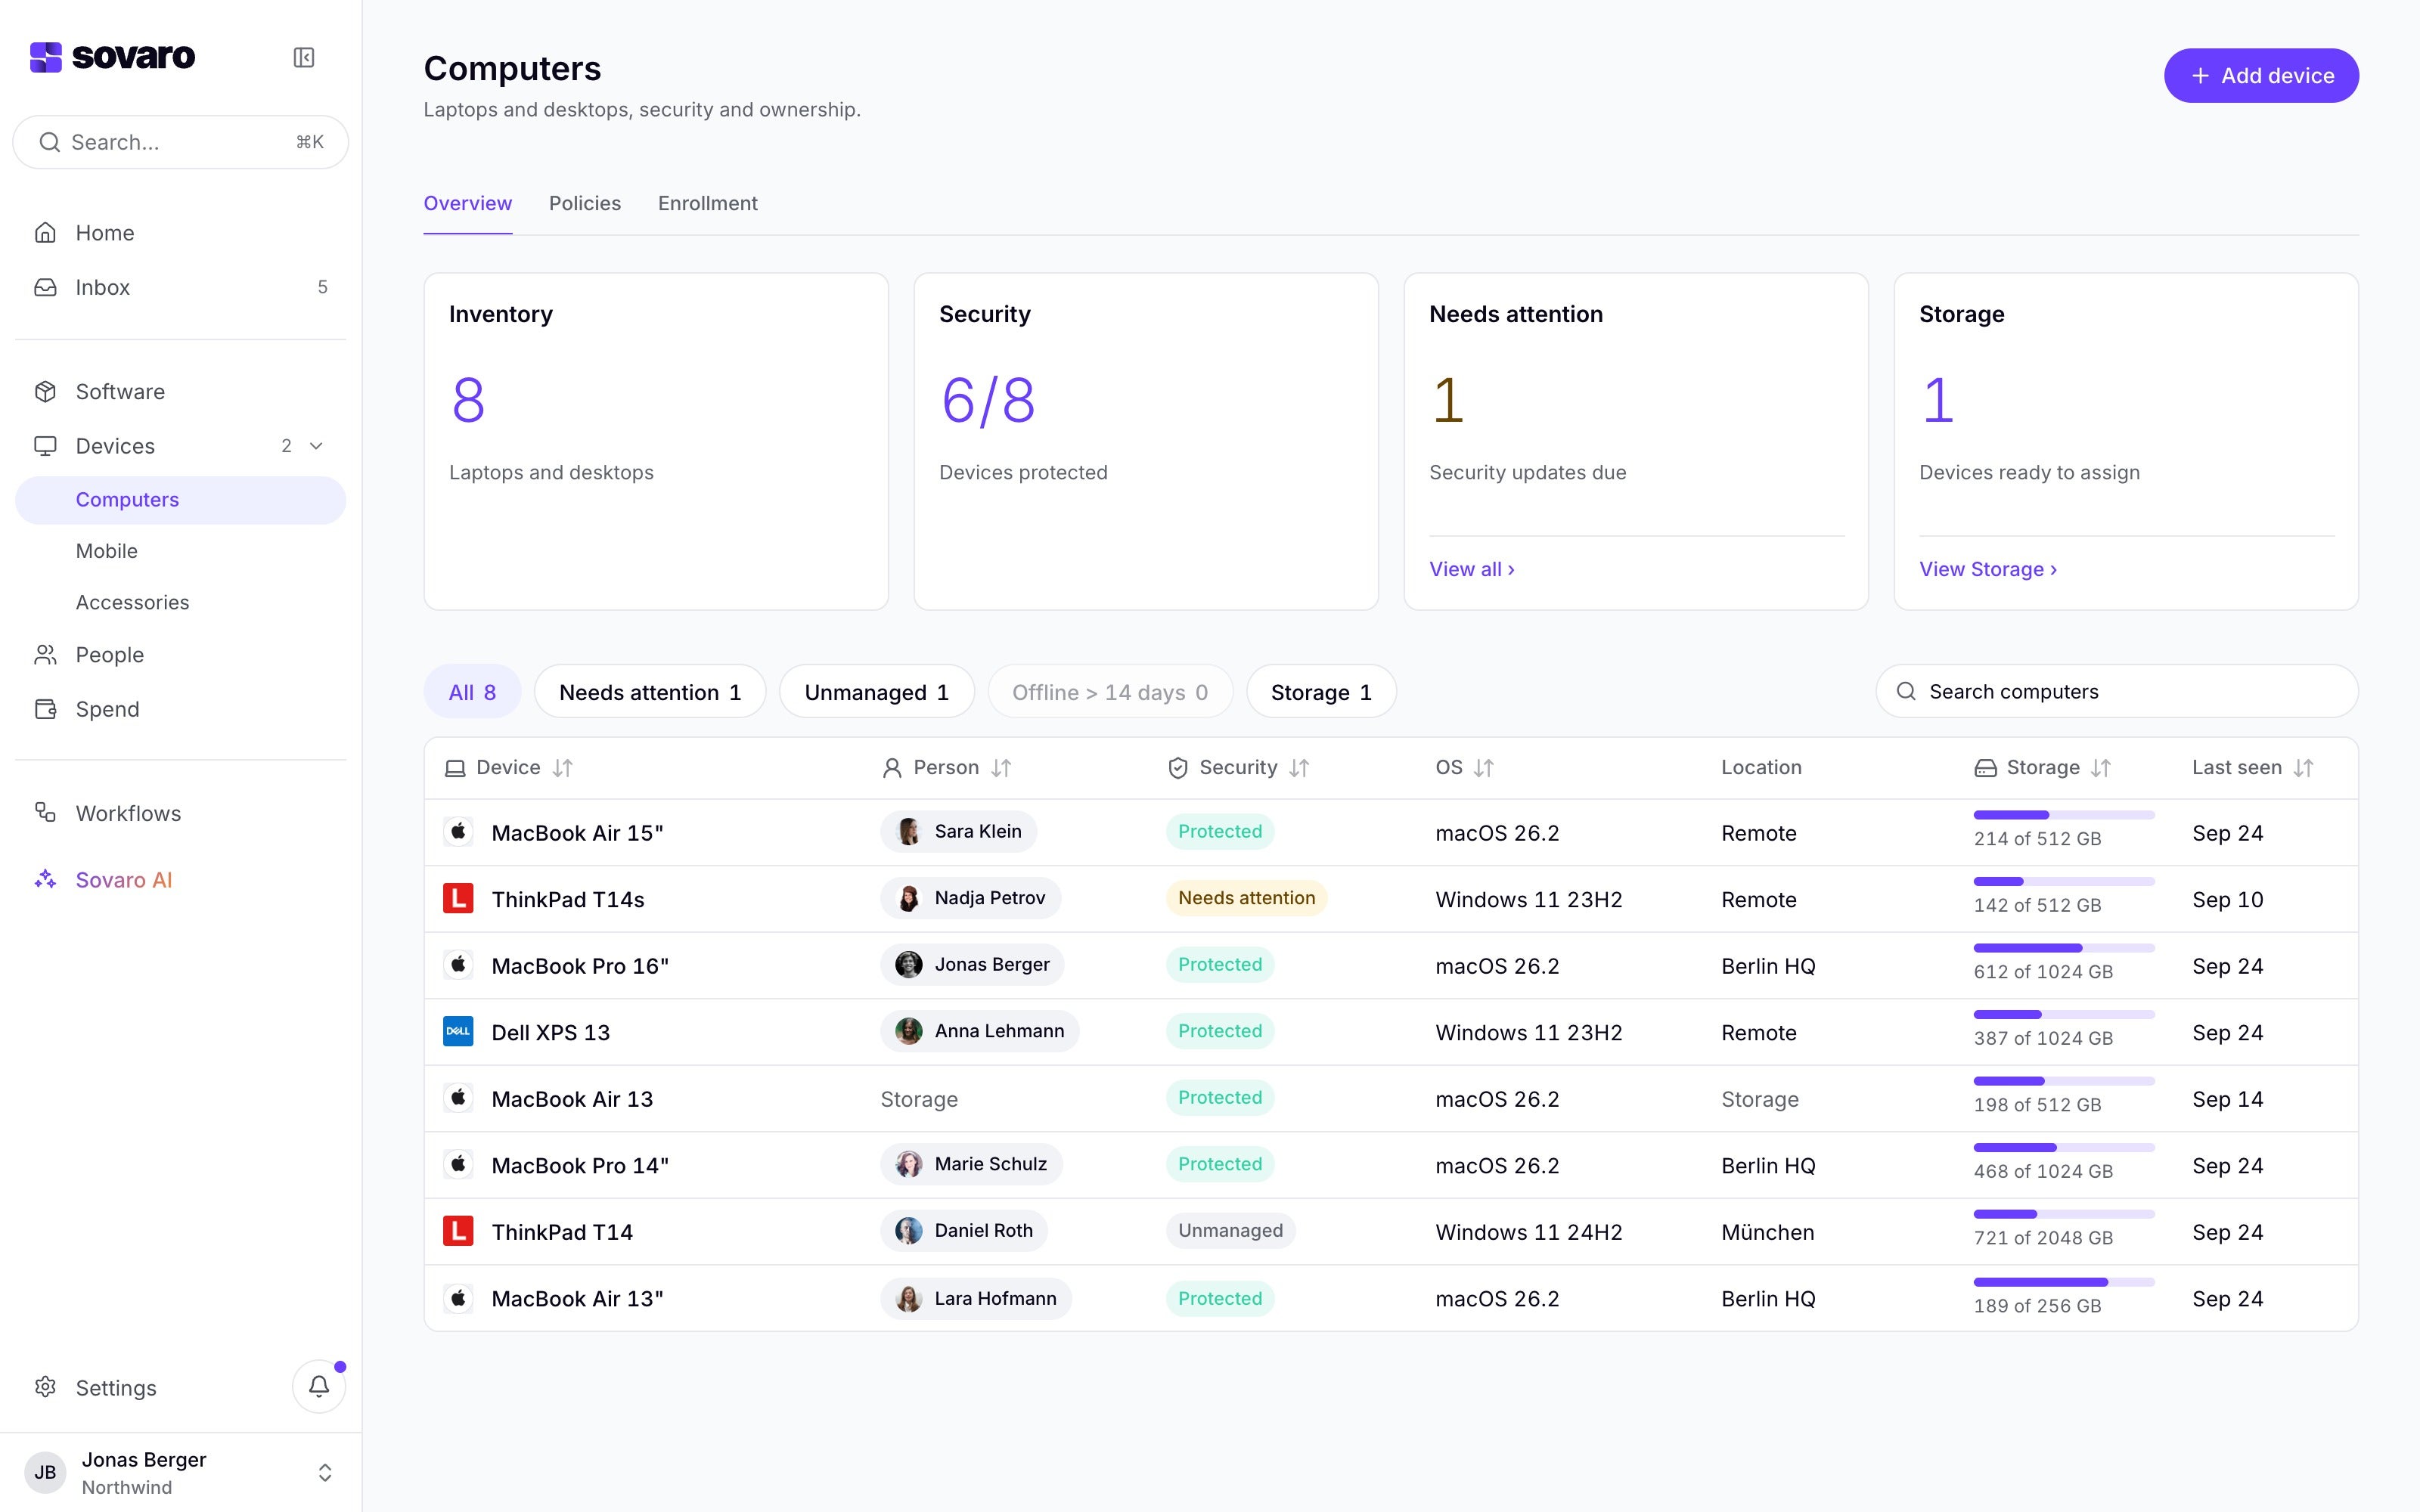Click the Sovaro logo
Viewport: 2420px width, 1512px height.
[x=112, y=57]
